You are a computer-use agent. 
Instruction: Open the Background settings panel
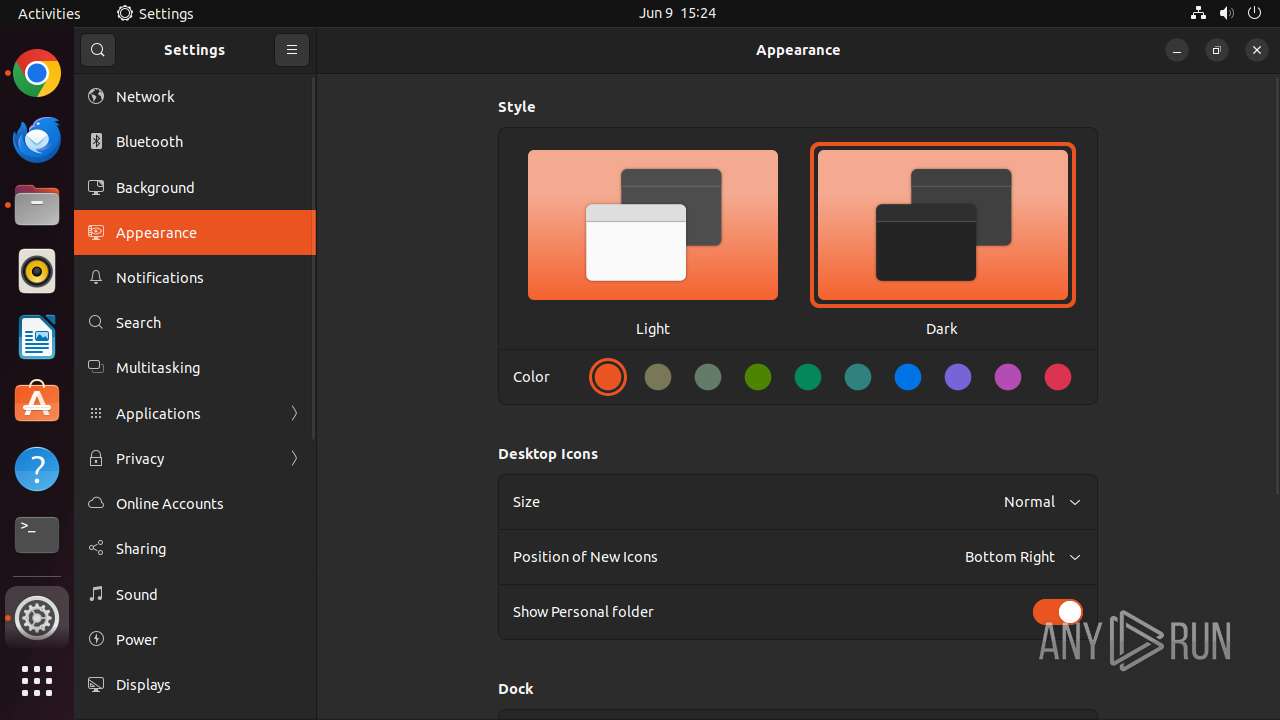coord(195,187)
